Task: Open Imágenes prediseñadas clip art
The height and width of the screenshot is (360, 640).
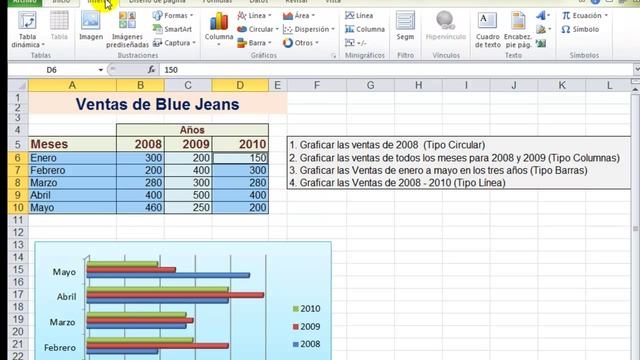Action: 127,29
